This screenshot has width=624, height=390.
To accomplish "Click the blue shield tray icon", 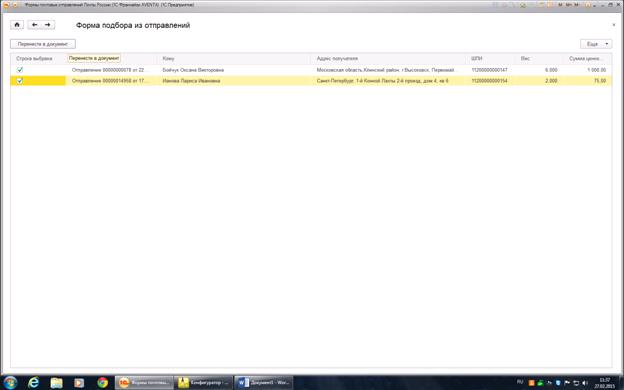I will [558, 383].
